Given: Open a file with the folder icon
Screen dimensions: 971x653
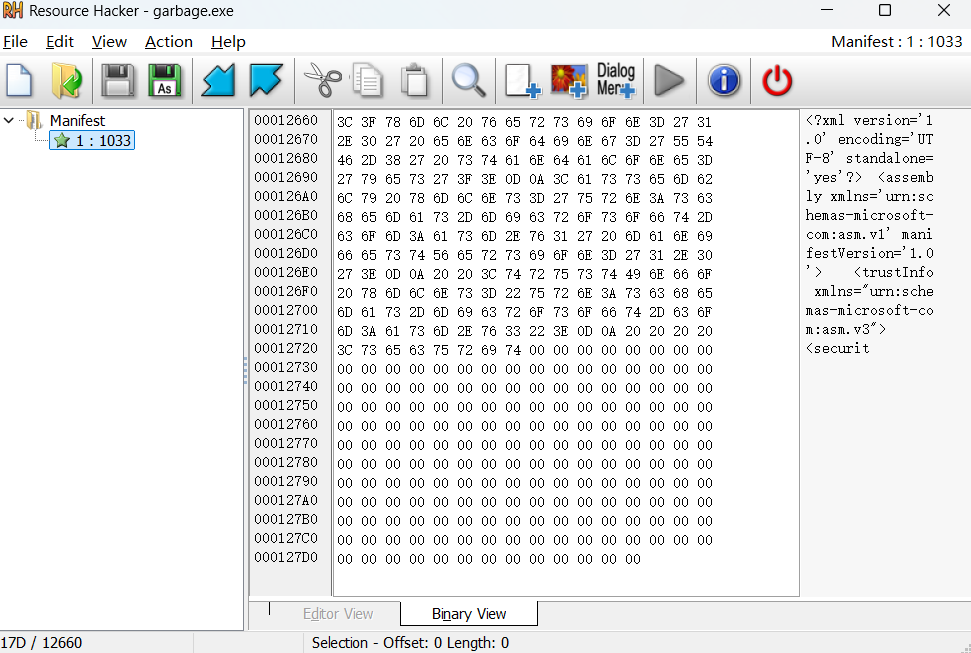Looking at the screenshot, I should (67, 81).
